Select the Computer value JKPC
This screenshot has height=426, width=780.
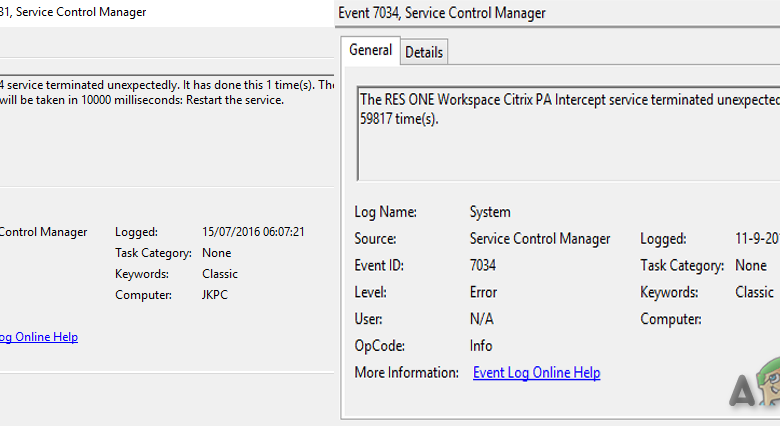(217, 295)
